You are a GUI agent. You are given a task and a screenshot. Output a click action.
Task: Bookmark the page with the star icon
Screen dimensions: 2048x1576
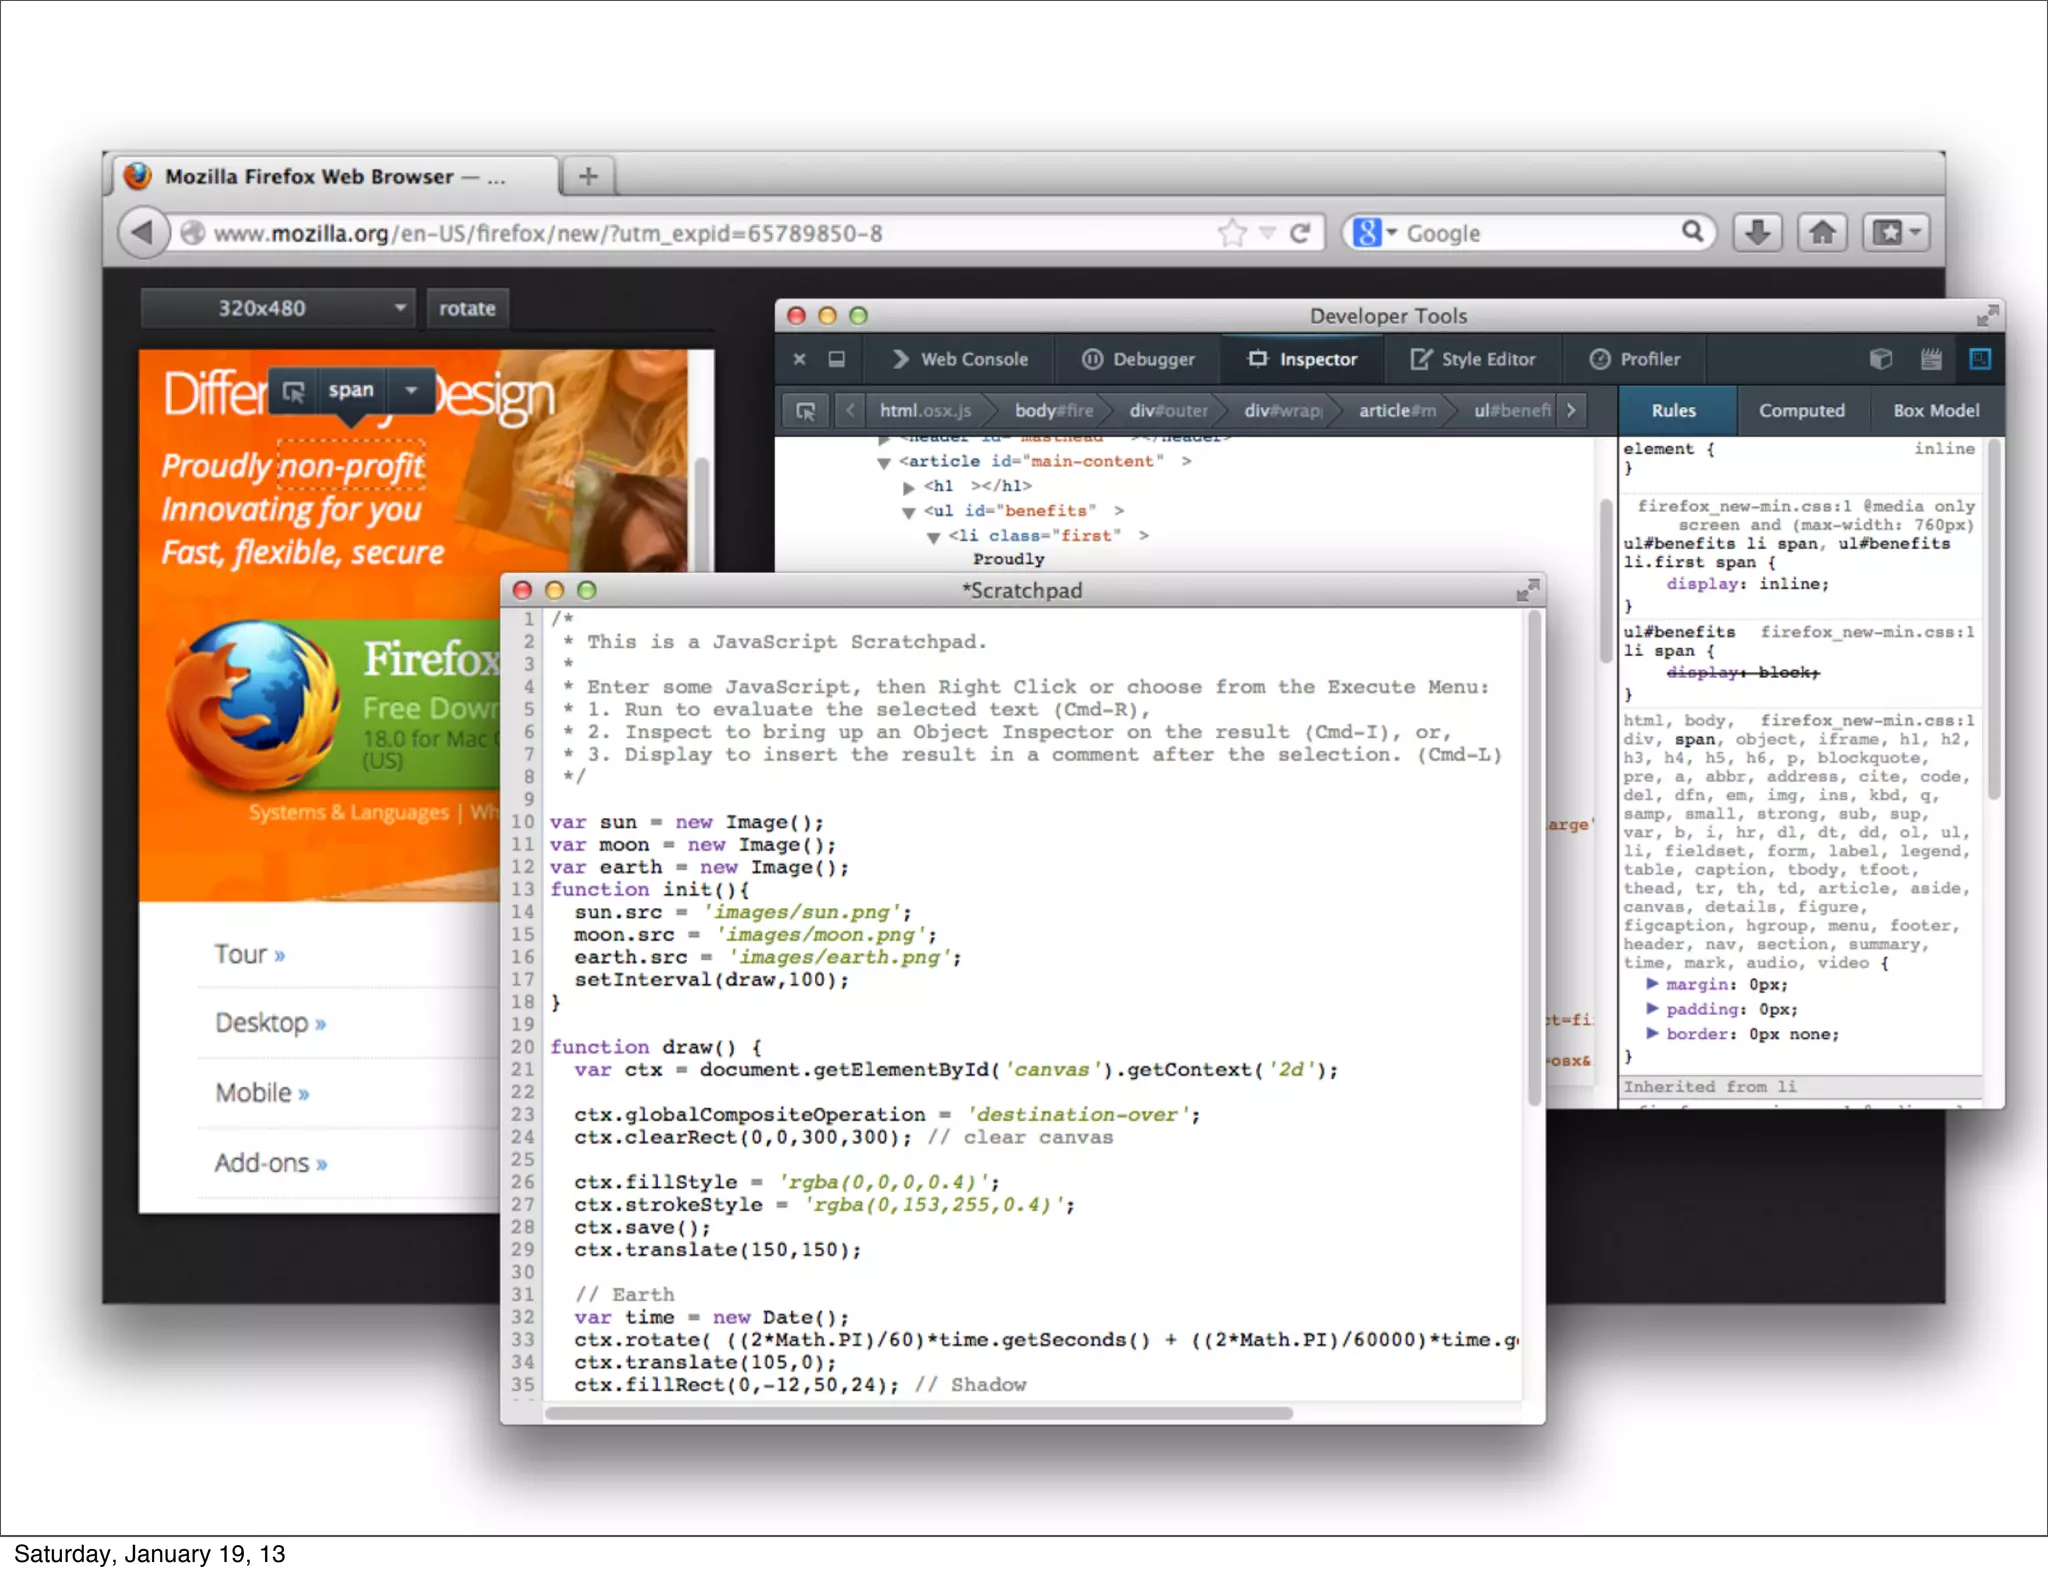pyautogui.click(x=1232, y=233)
